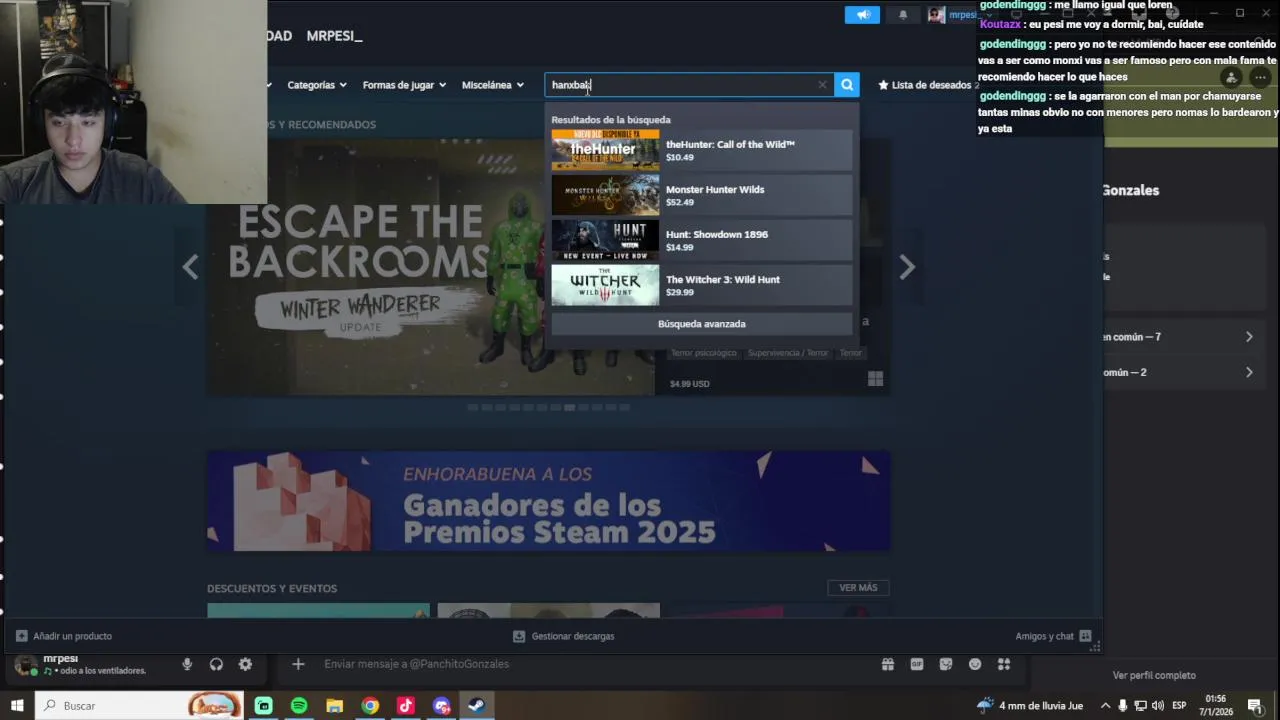The image size is (1280, 720).
Task: Select Monster Hunter Wilds search result
Action: coord(702,195)
